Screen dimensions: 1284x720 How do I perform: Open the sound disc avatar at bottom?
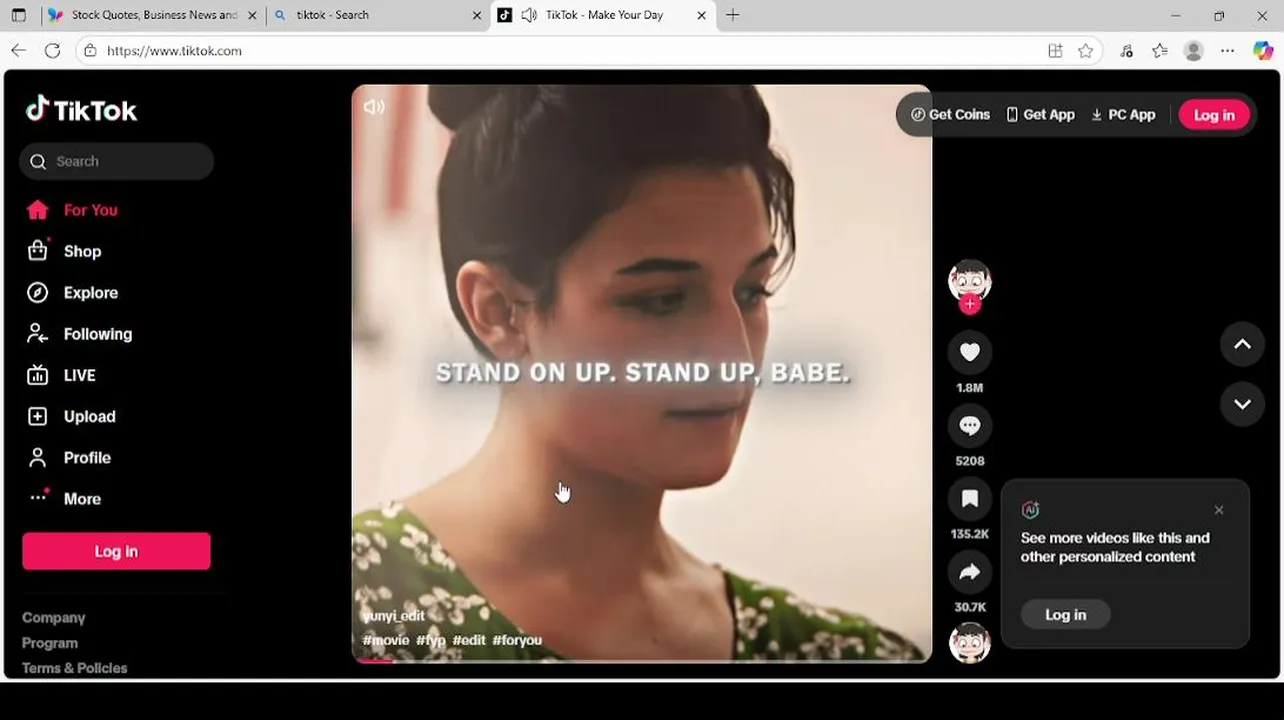tap(970, 643)
